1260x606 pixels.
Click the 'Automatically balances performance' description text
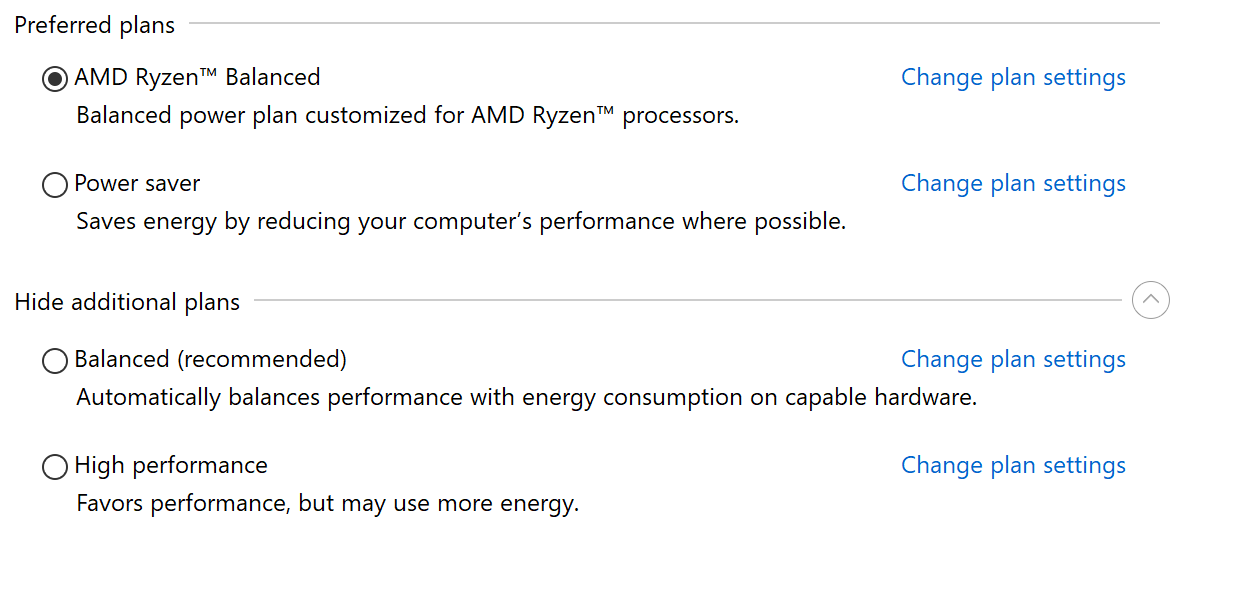tap(526, 398)
